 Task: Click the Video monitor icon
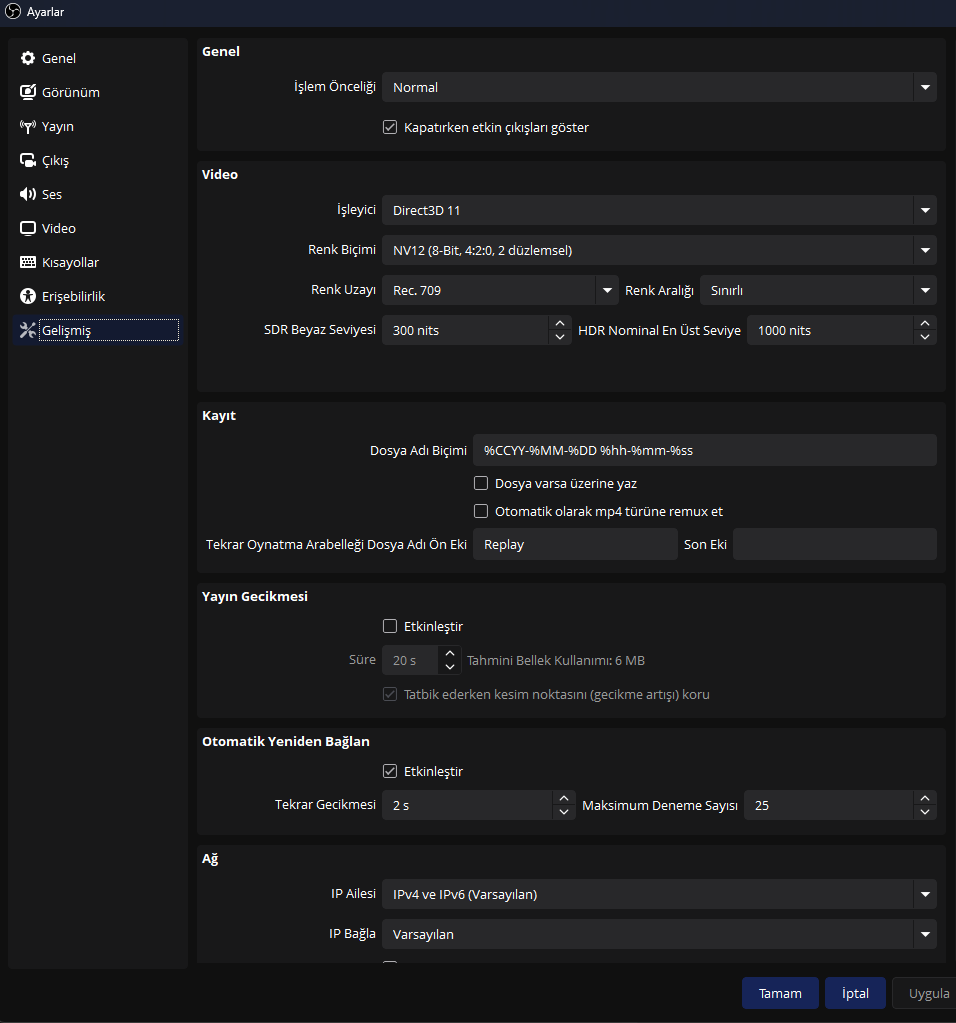click(x=28, y=229)
